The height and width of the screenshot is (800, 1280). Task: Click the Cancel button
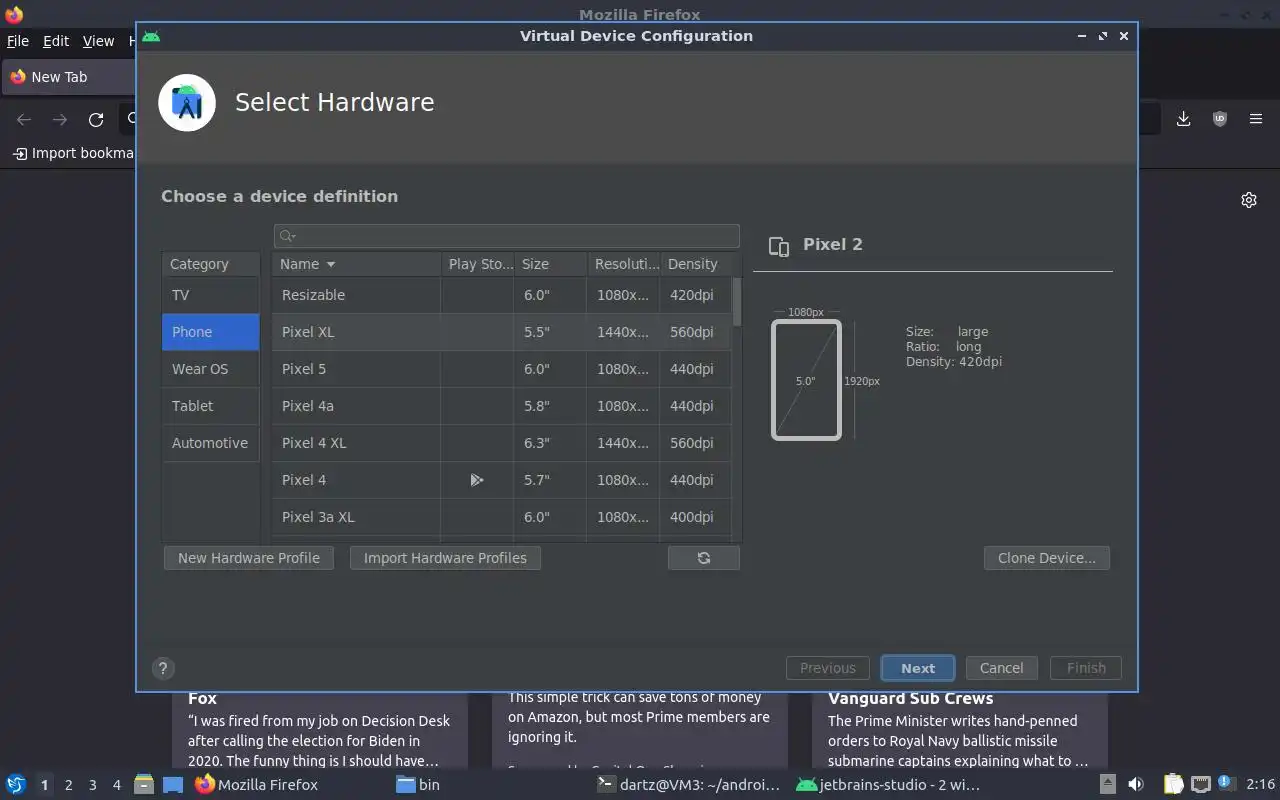coord(1001,668)
